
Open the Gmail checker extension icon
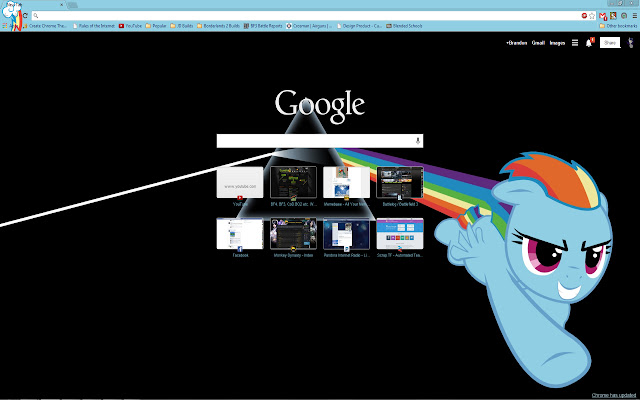coord(603,16)
